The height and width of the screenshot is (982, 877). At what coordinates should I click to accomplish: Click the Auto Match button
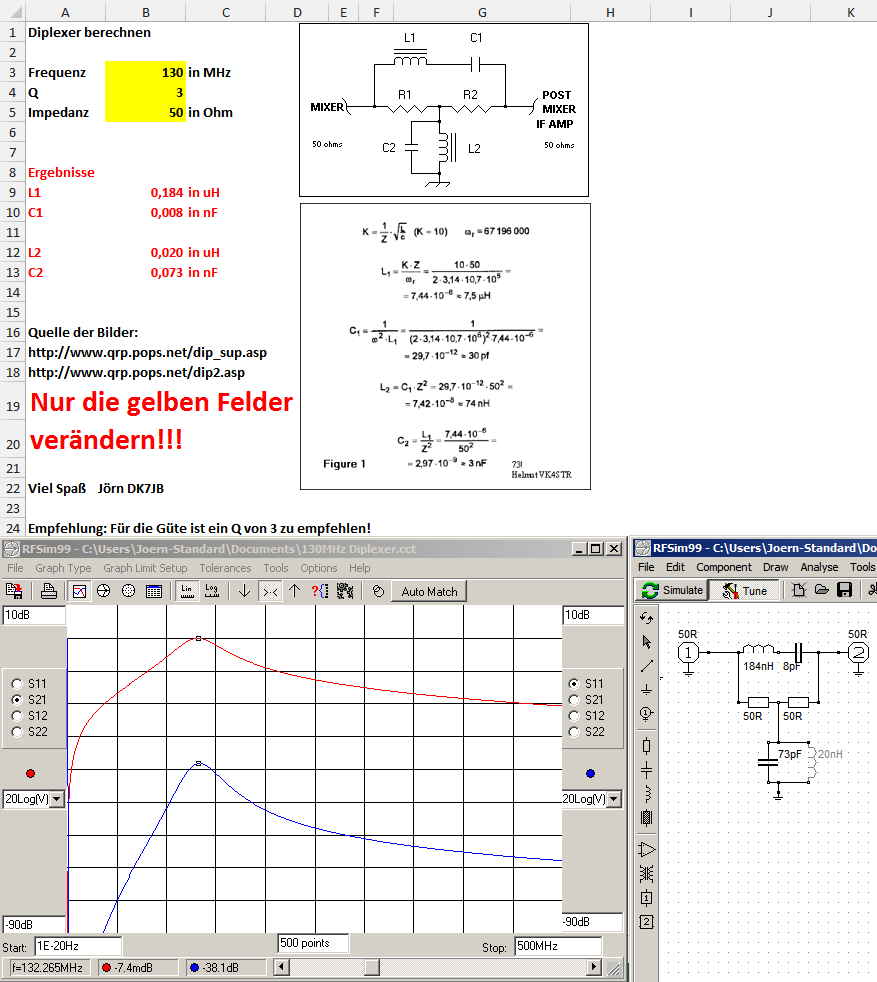tap(429, 591)
